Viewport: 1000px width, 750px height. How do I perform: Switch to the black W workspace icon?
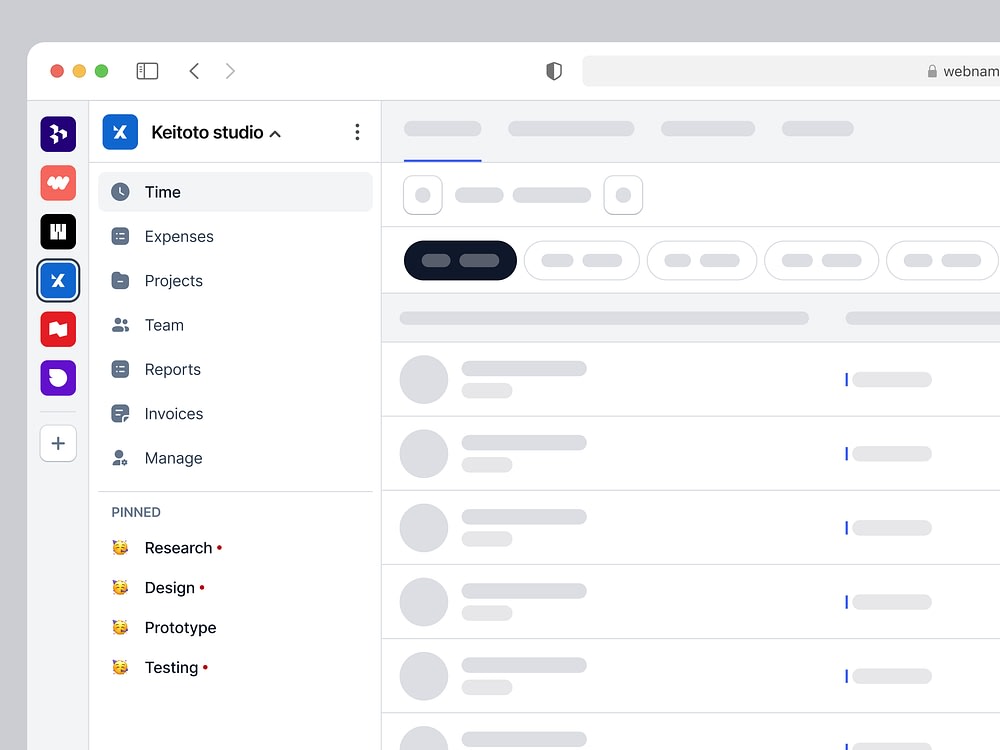tap(58, 232)
